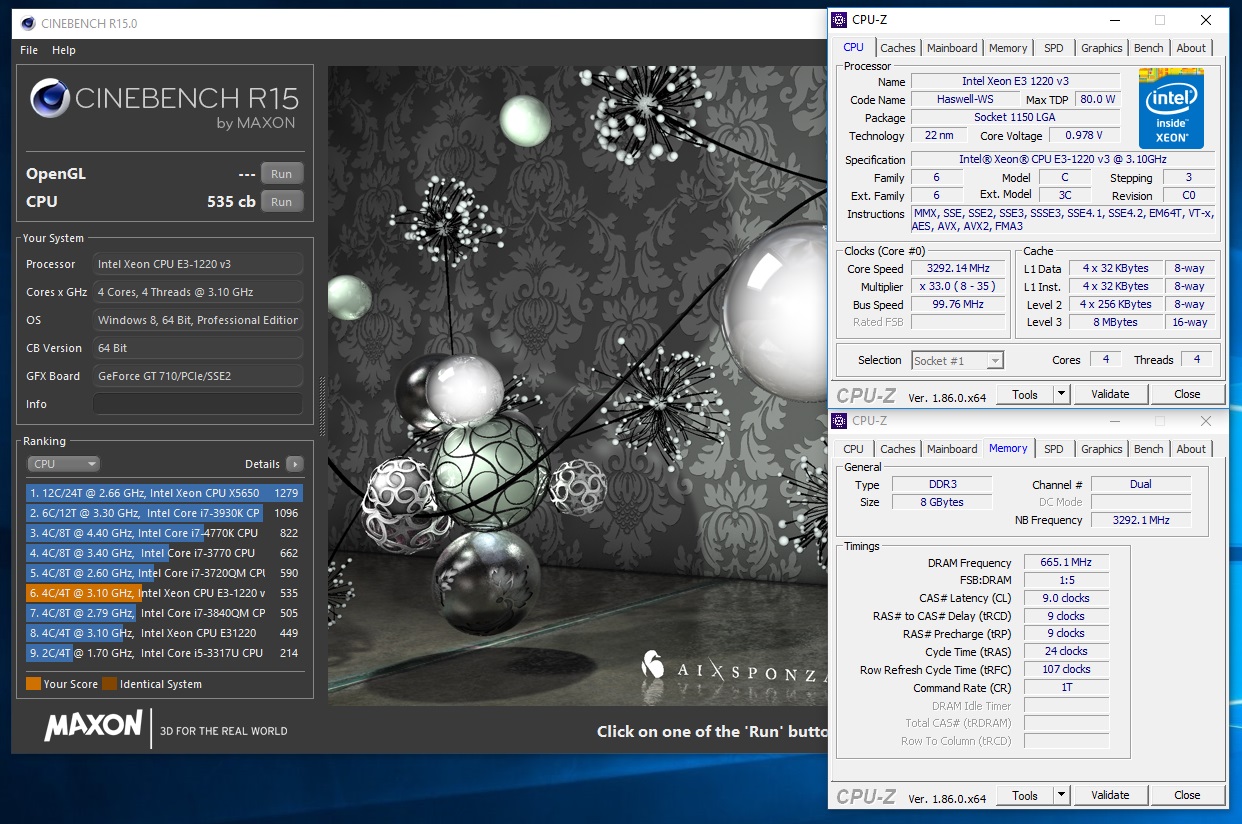Click Specification field Xeon E3-1220 v3

click(x=1063, y=160)
